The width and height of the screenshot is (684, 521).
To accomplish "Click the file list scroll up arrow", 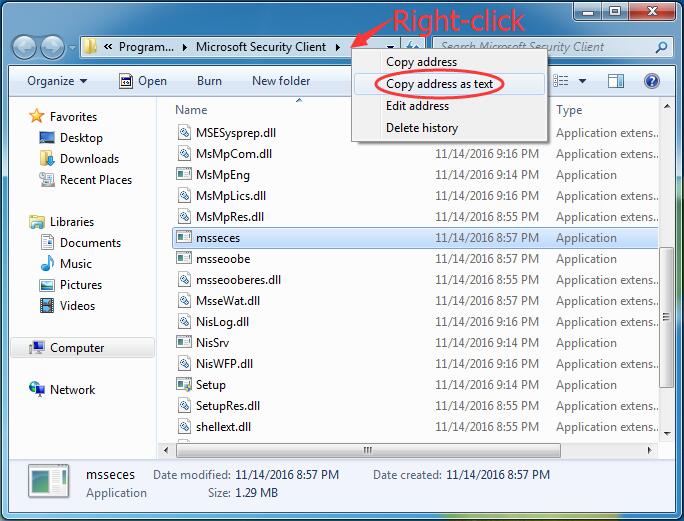I will [667, 106].
